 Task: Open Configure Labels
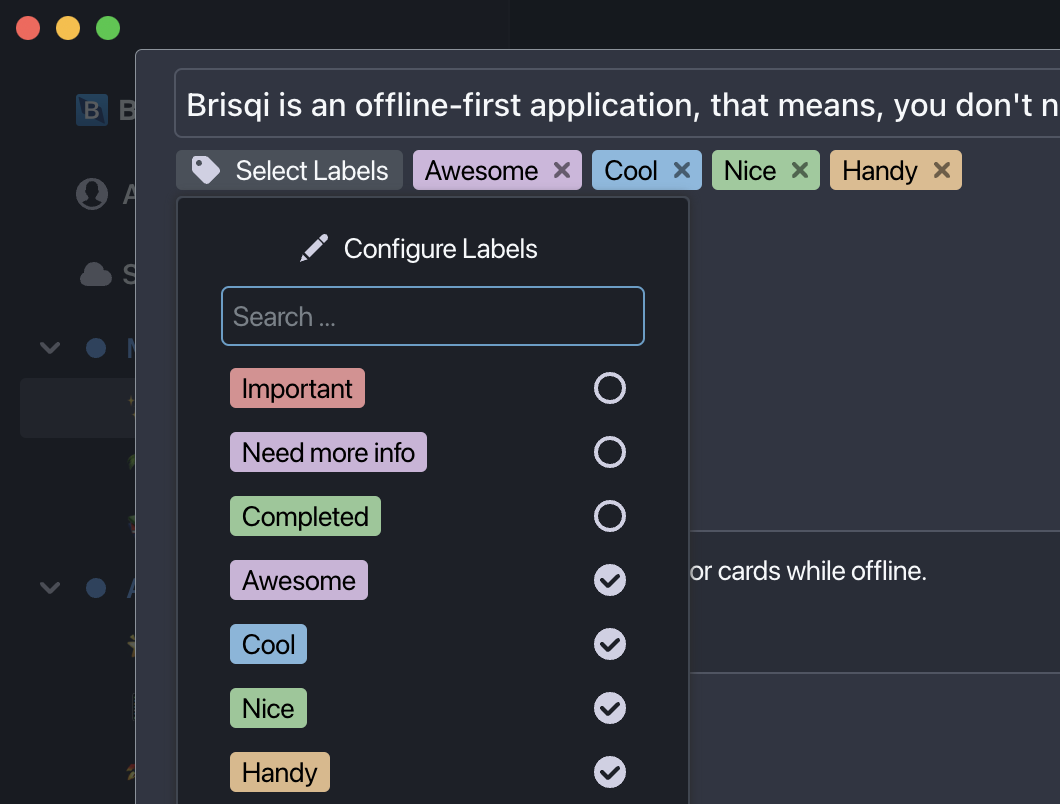[419, 249]
